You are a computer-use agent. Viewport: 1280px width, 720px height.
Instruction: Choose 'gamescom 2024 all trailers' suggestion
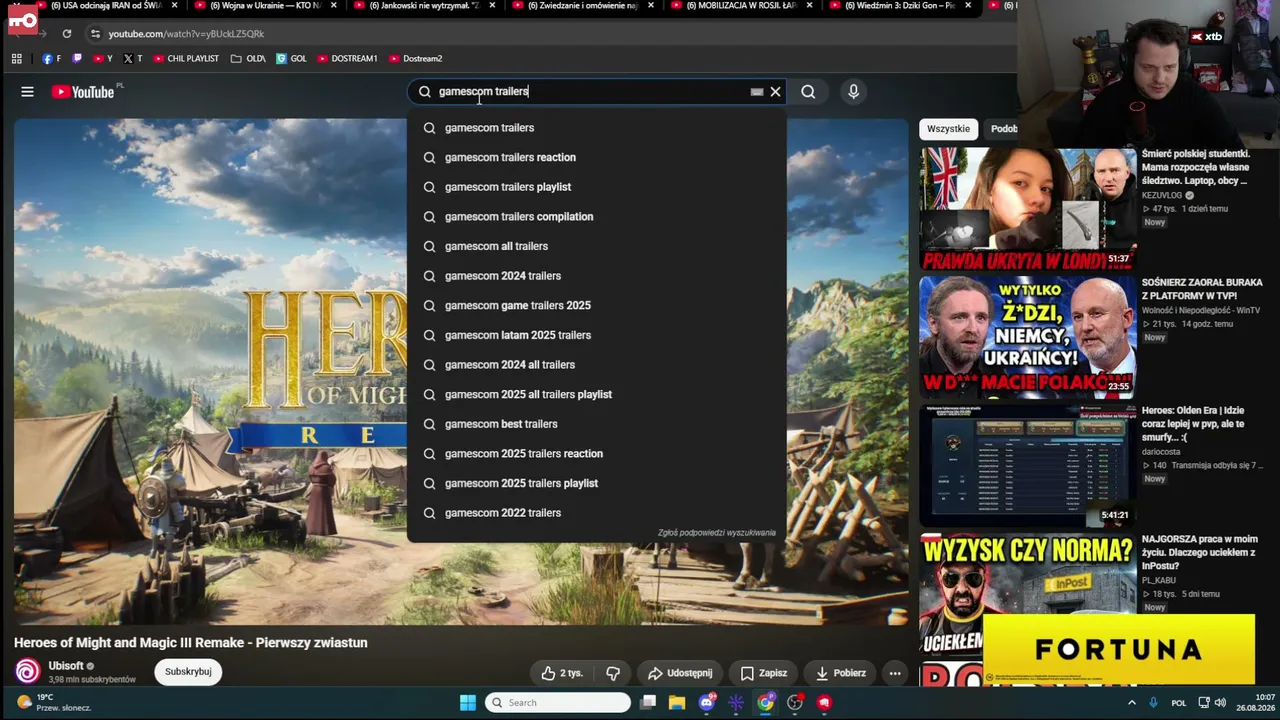[x=597, y=365]
